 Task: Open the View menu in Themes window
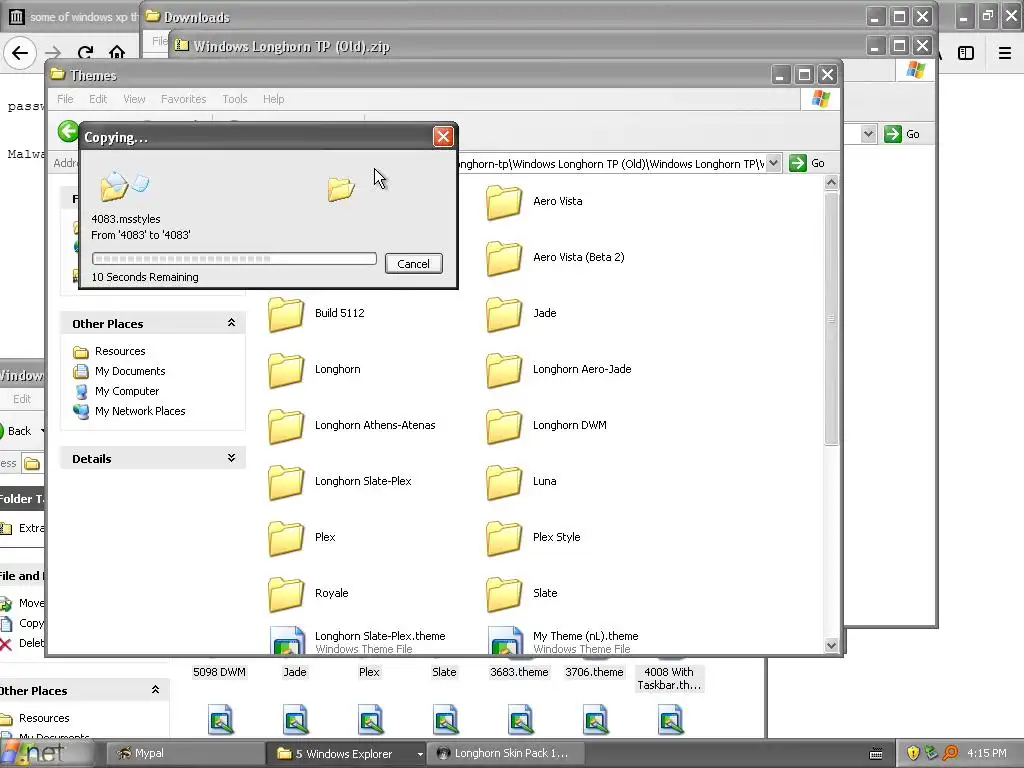[x=134, y=99]
